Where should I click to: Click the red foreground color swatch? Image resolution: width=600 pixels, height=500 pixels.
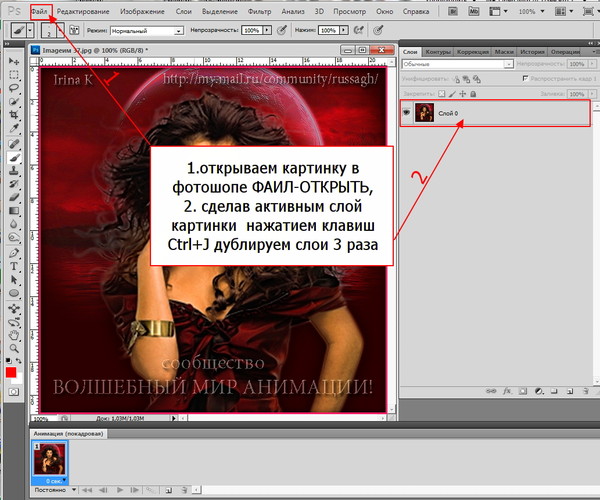(x=11, y=372)
